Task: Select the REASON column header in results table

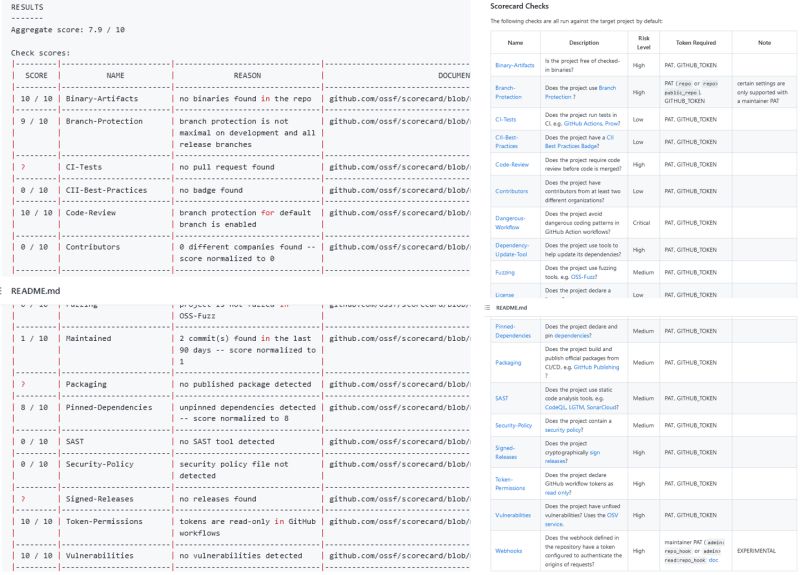Action: click(x=247, y=76)
